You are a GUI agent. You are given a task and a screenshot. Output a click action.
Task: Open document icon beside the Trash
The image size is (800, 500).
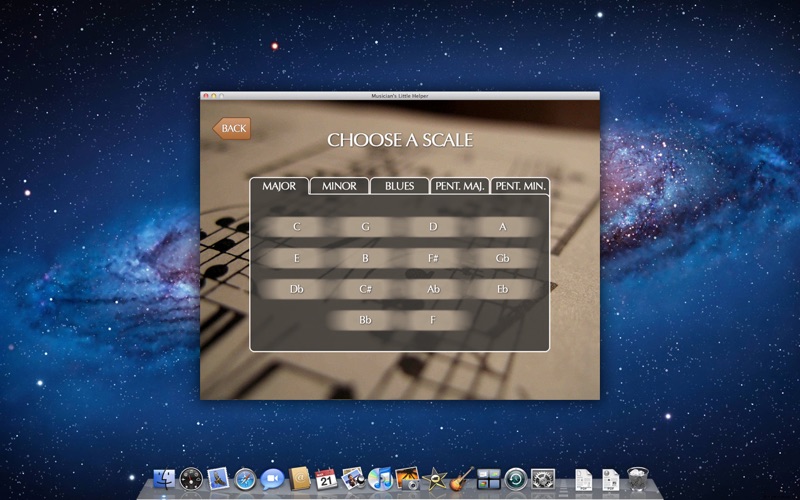point(610,480)
